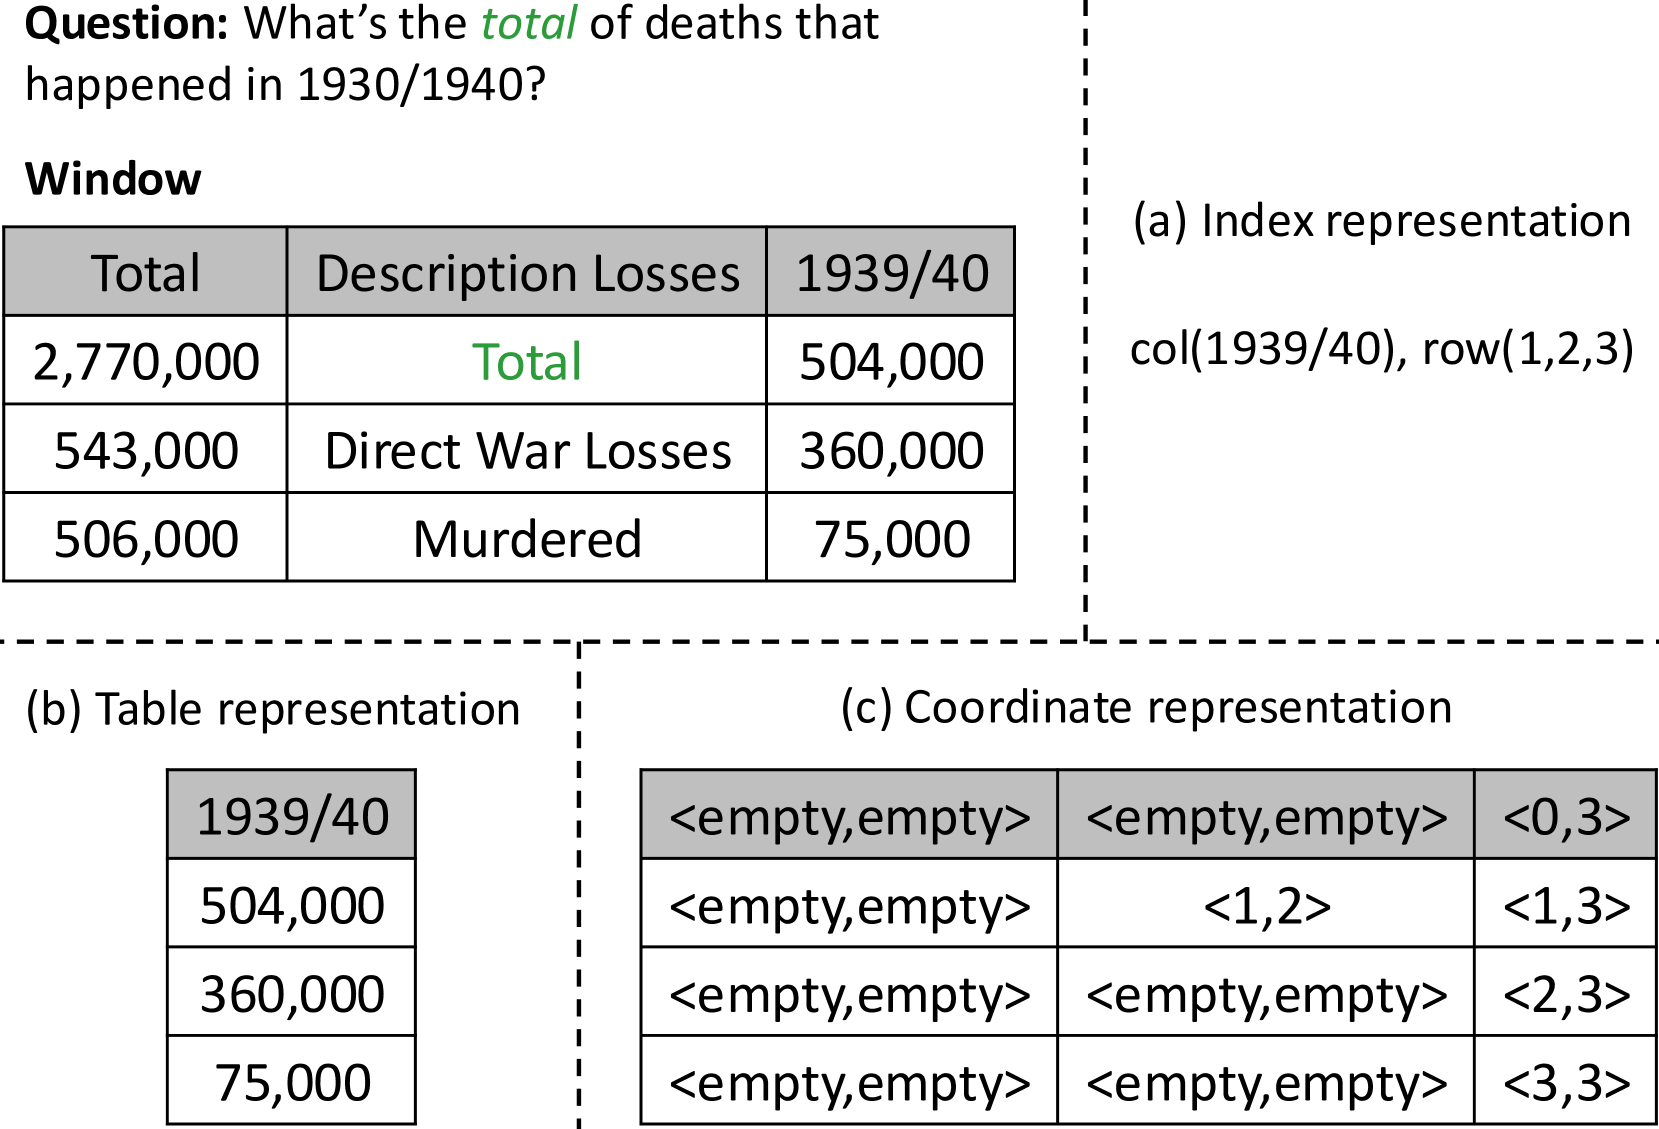This screenshot has width=1659, height=1129.
Task: Click "75,000" under Table representation
Action: pyautogui.click(x=292, y=1081)
